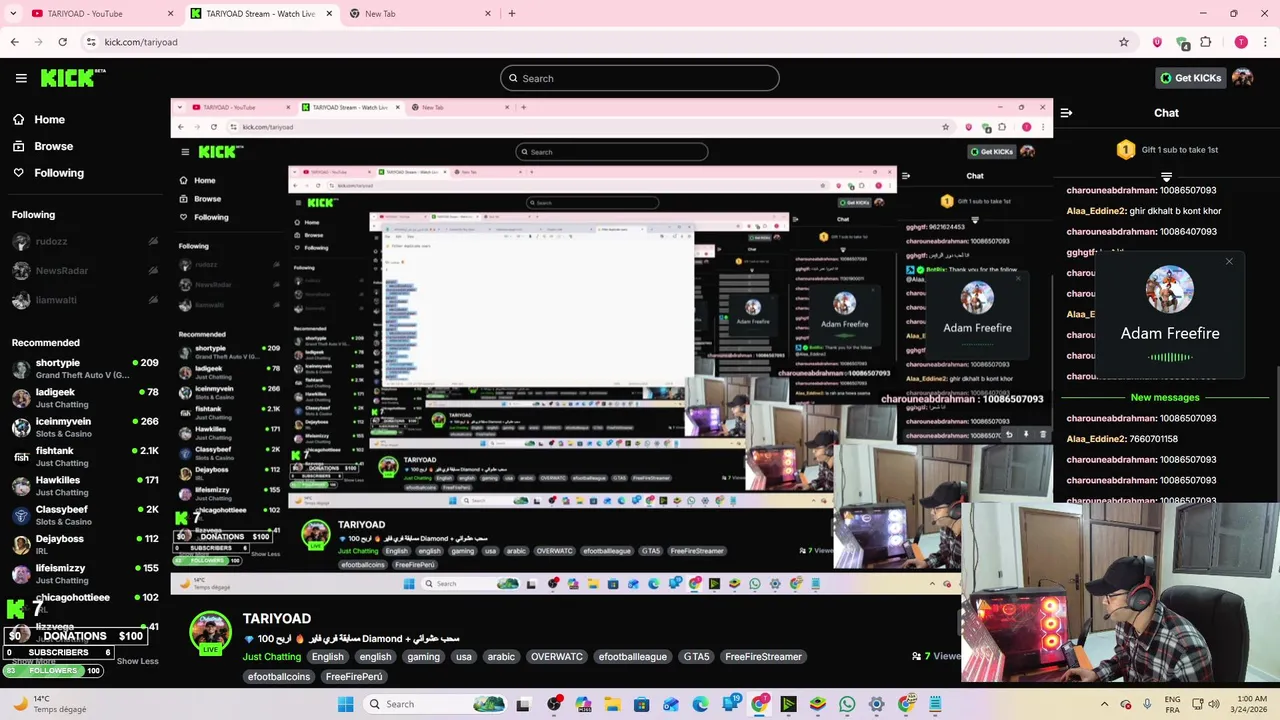Image resolution: width=1280 pixels, height=720 pixels.
Task: Open recommended channel Dejayboss with 112 viewers
Action: pyautogui.click(x=85, y=544)
